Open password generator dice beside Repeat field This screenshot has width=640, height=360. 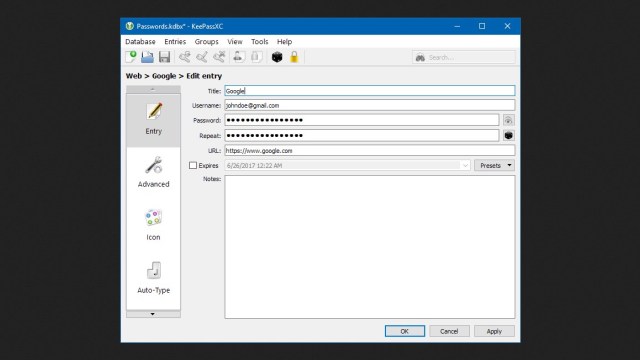(508, 136)
